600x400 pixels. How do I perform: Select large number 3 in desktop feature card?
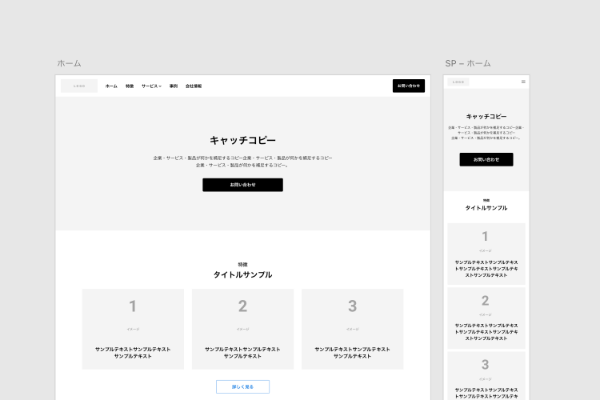click(x=352, y=306)
